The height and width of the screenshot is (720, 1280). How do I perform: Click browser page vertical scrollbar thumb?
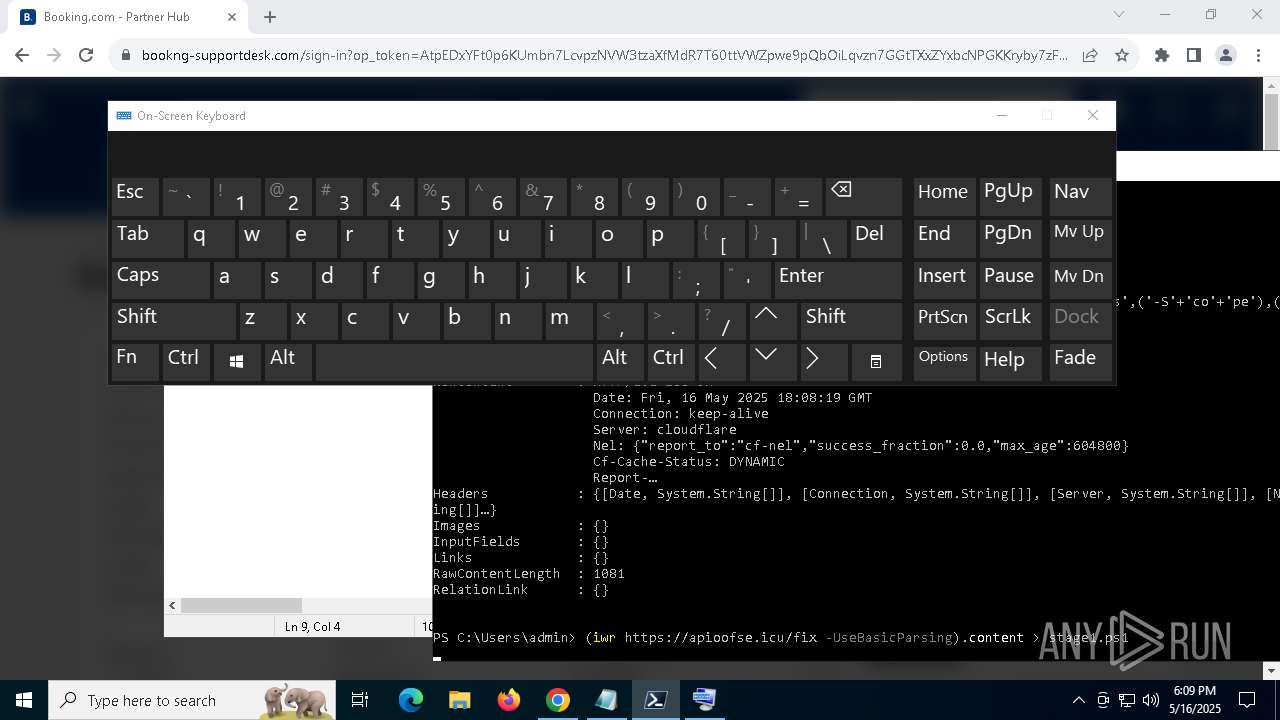[1272, 124]
